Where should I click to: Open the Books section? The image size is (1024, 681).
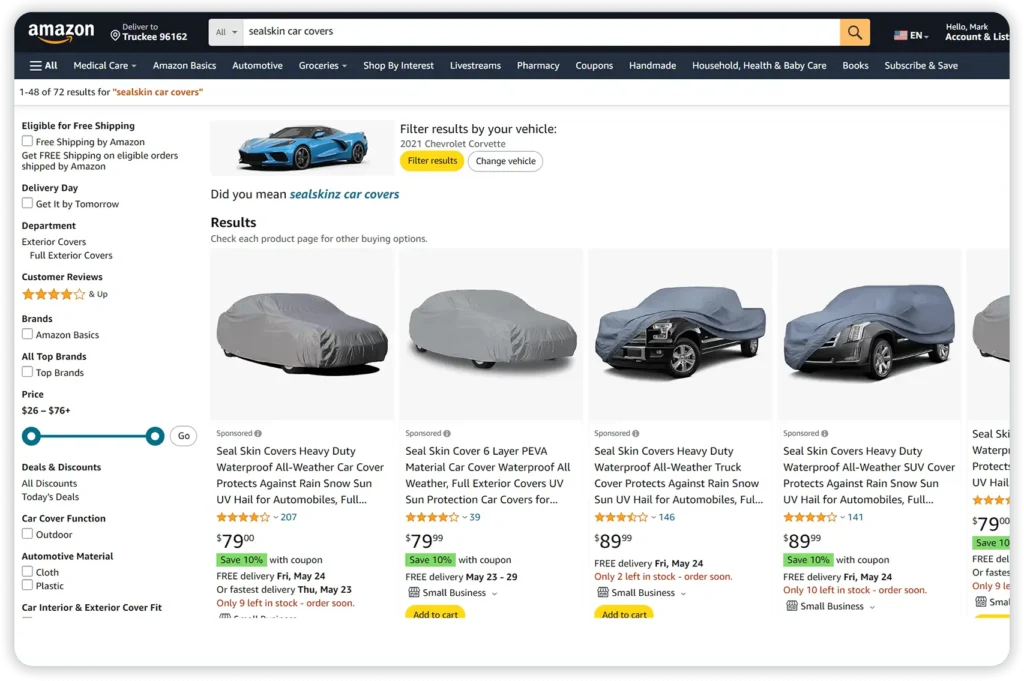[x=855, y=65]
